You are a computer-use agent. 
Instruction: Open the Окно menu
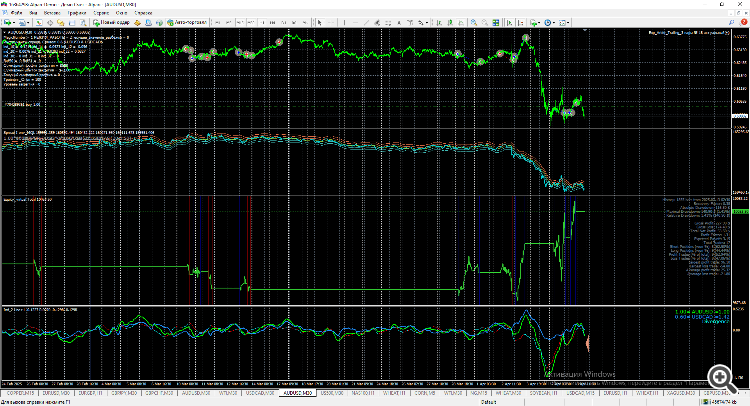point(121,13)
